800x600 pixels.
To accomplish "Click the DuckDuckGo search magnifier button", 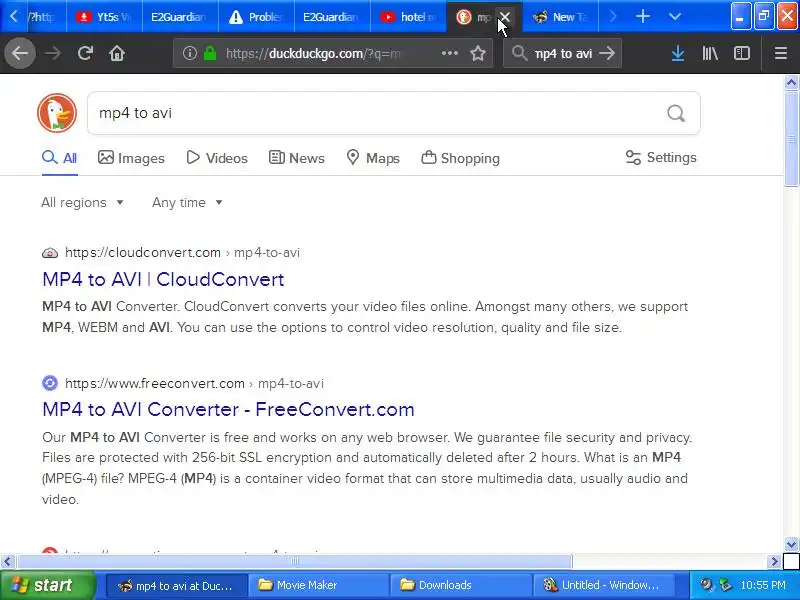I will [x=676, y=113].
